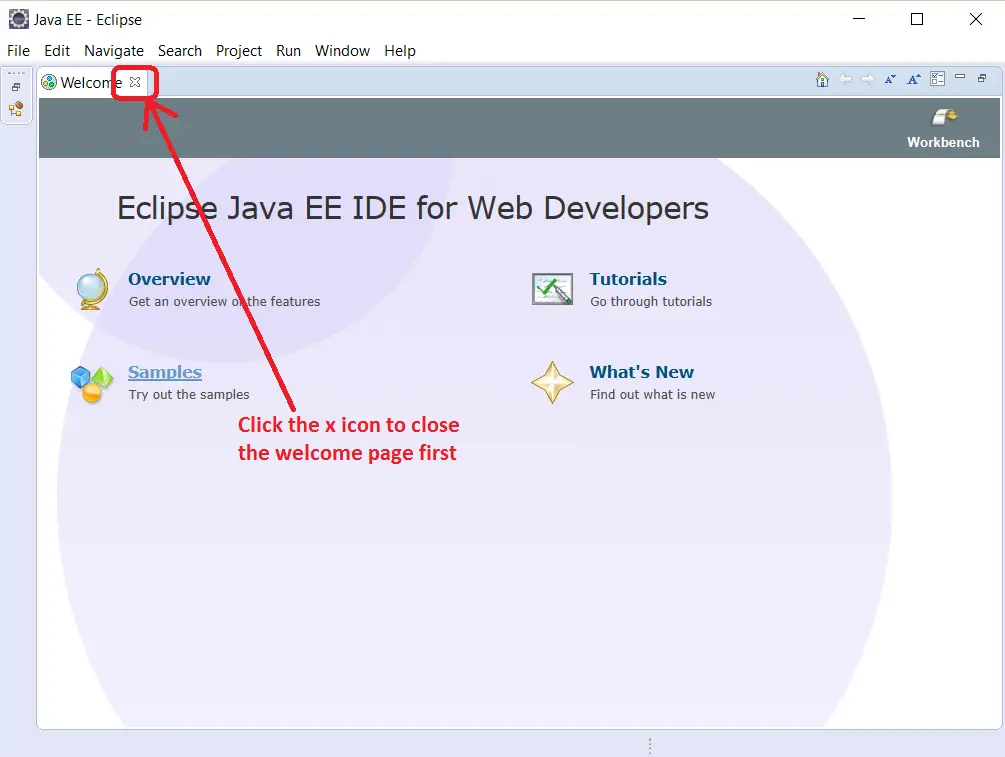This screenshot has height=757, width=1005.
Task: Open the Help menu
Action: click(400, 51)
